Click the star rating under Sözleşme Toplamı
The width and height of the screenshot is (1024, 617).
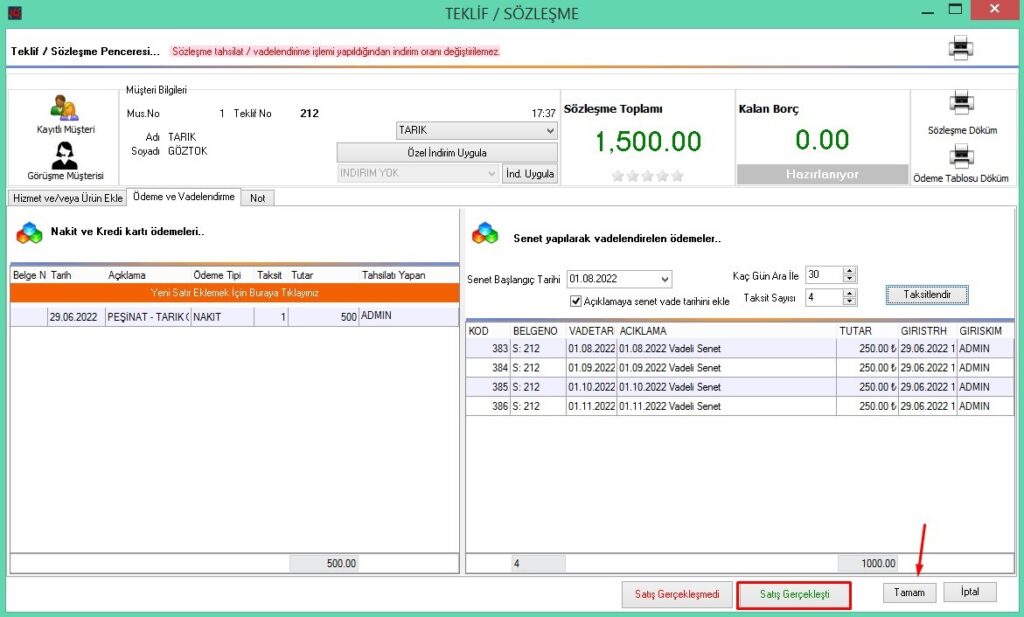coord(648,176)
